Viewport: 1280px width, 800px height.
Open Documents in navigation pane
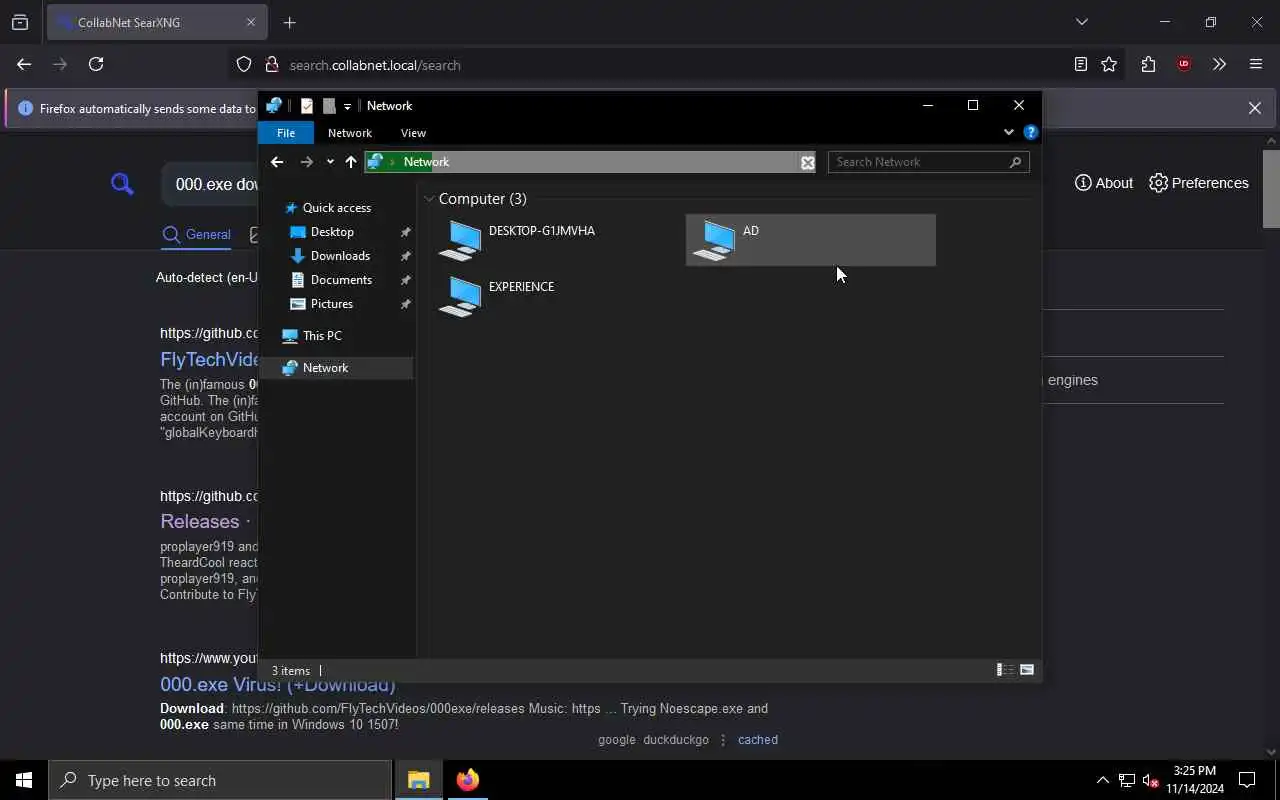[x=341, y=280]
